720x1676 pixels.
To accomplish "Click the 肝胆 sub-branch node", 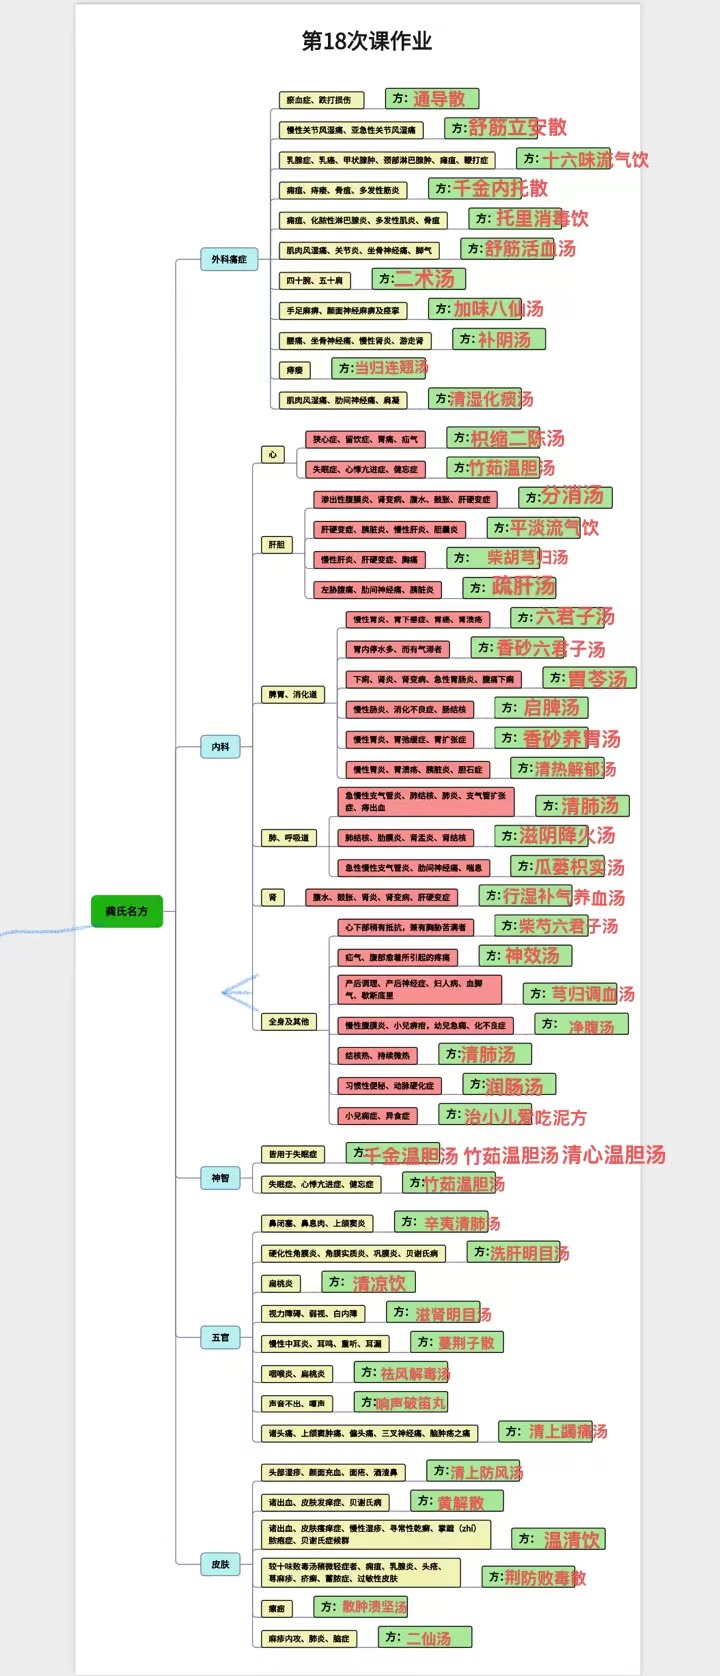I will (277, 544).
